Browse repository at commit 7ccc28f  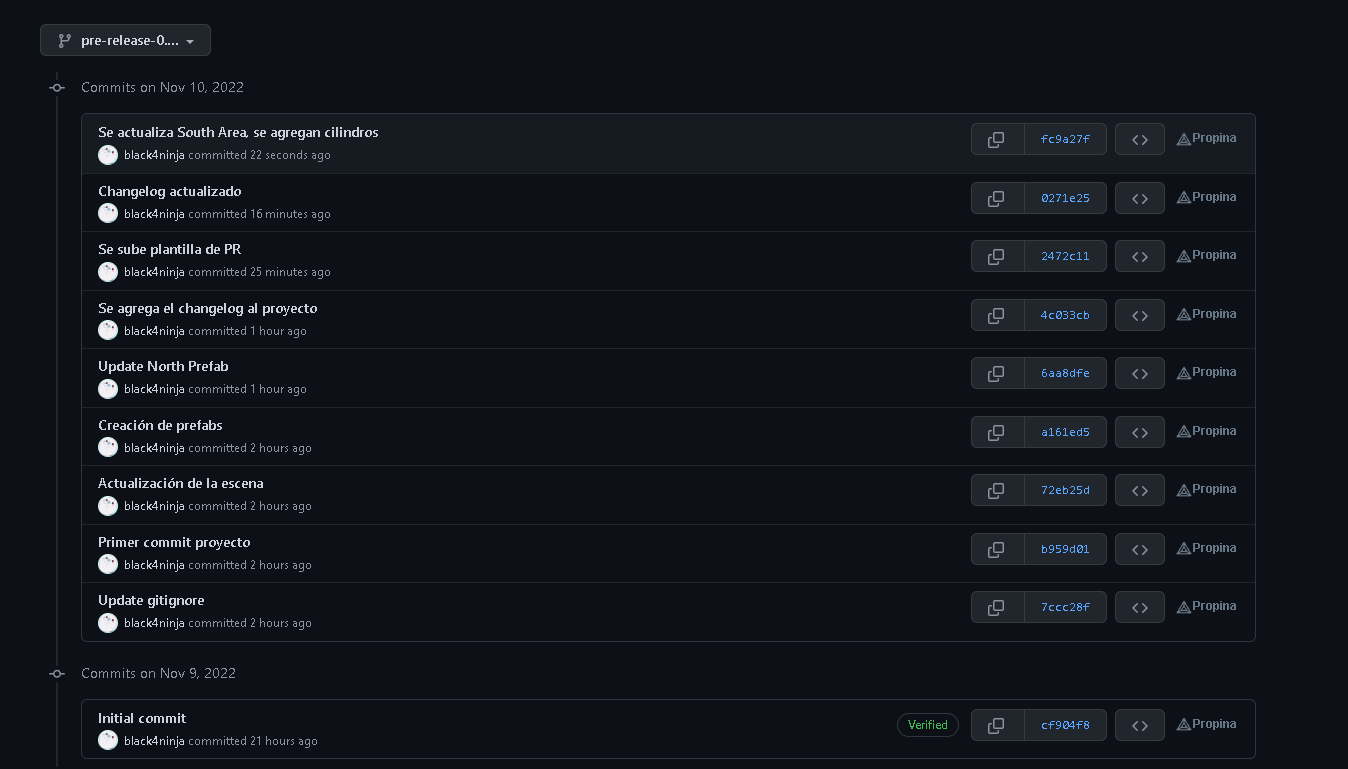click(x=1139, y=607)
